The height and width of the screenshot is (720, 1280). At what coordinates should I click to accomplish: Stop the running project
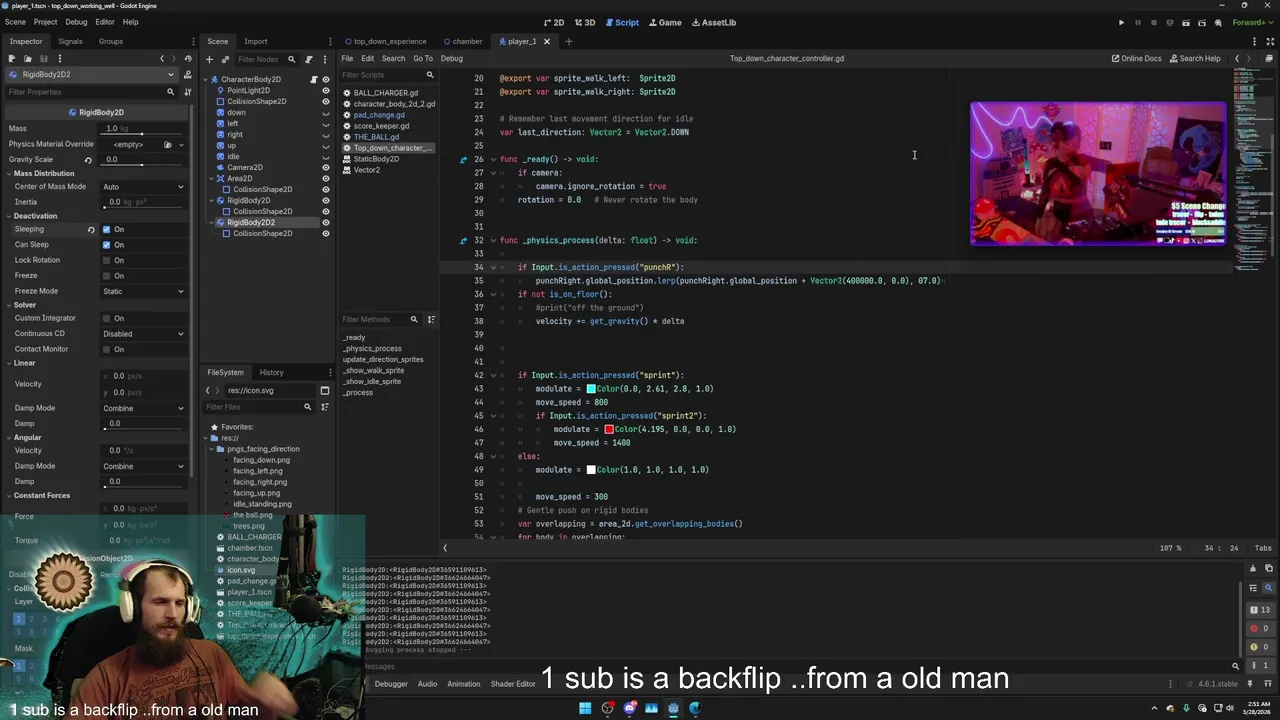pyautogui.click(x=1153, y=22)
